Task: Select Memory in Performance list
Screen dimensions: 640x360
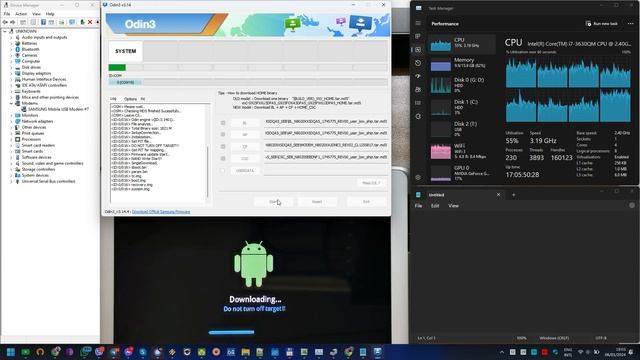Action: pos(462,64)
